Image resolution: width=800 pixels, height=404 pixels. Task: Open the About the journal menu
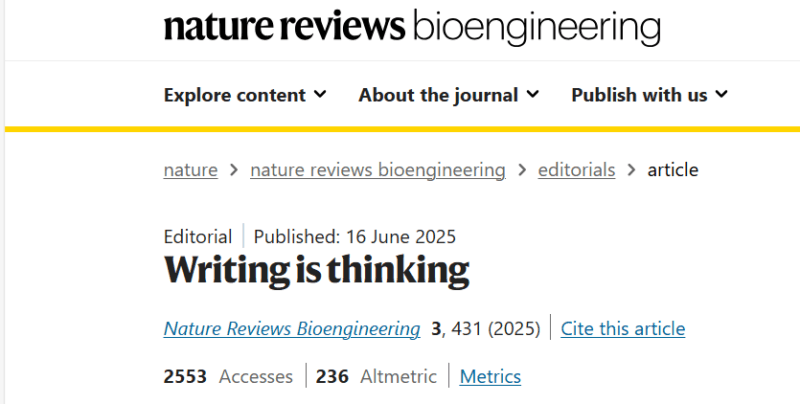coord(448,95)
